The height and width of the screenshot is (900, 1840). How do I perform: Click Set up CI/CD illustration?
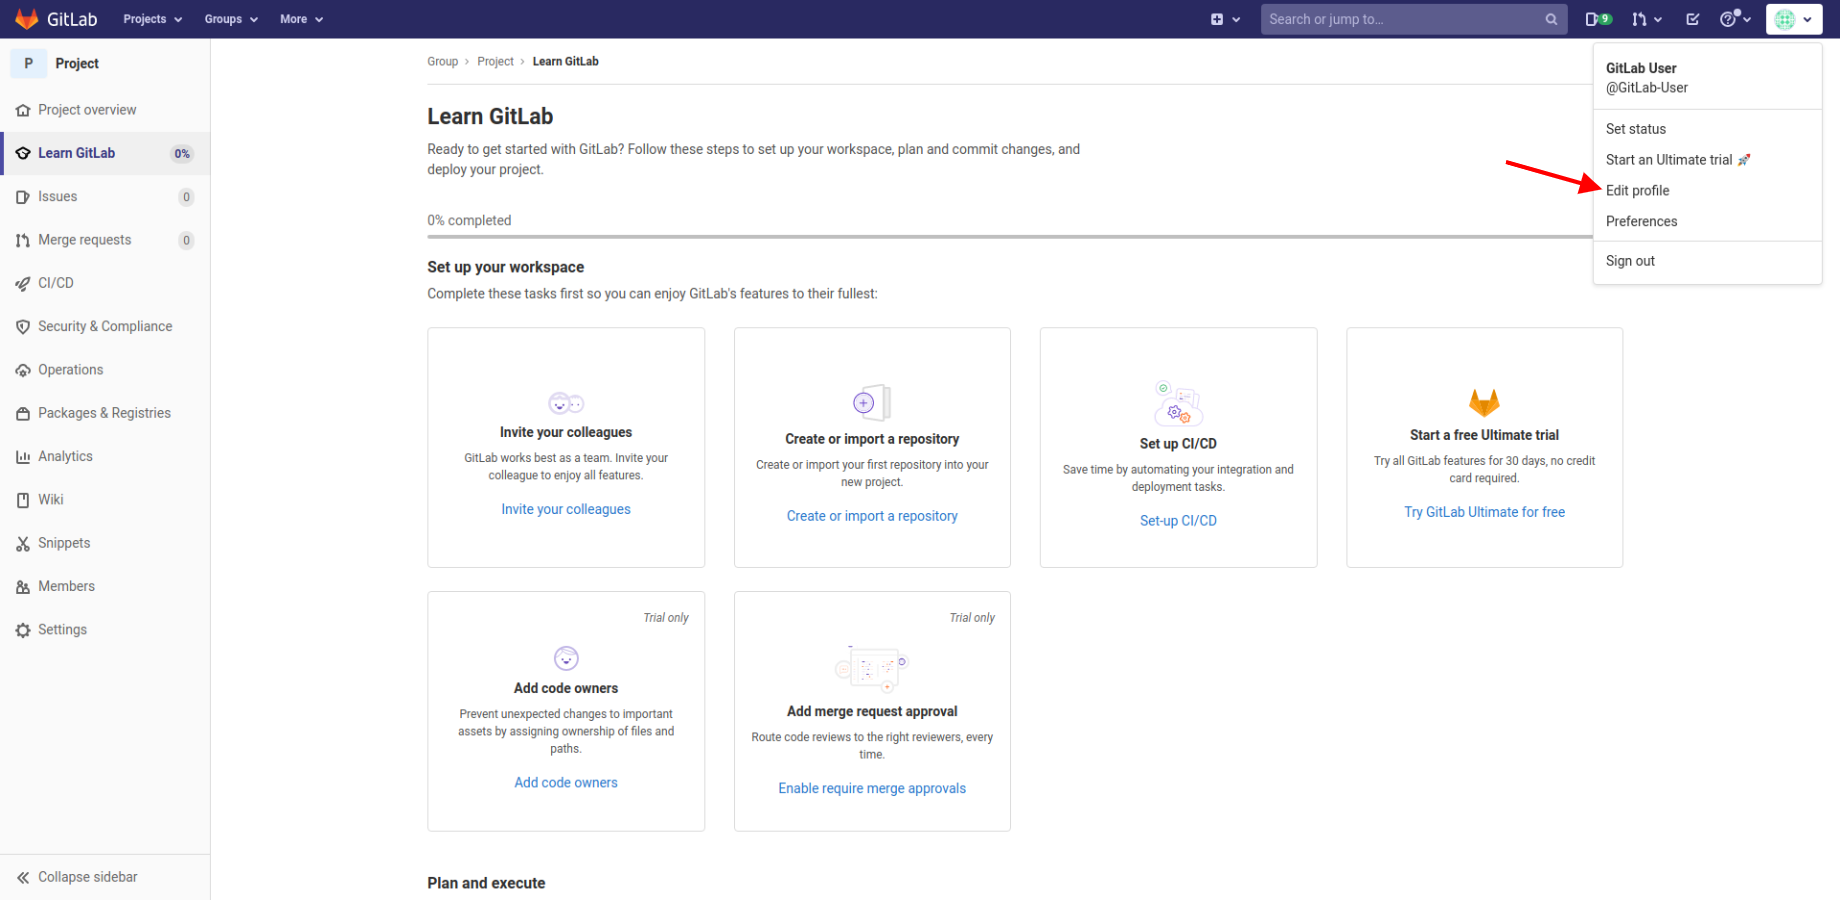pyautogui.click(x=1178, y=403)
